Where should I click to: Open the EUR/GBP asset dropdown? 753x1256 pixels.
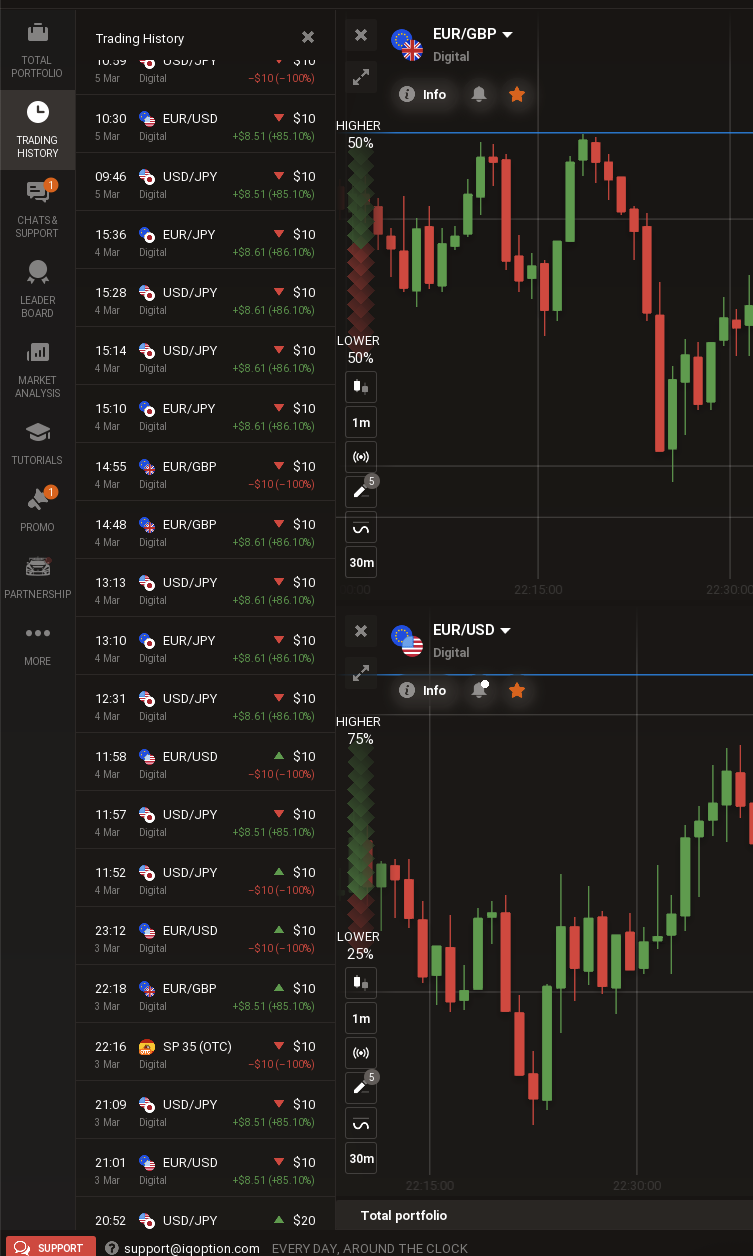pos(507,35)
